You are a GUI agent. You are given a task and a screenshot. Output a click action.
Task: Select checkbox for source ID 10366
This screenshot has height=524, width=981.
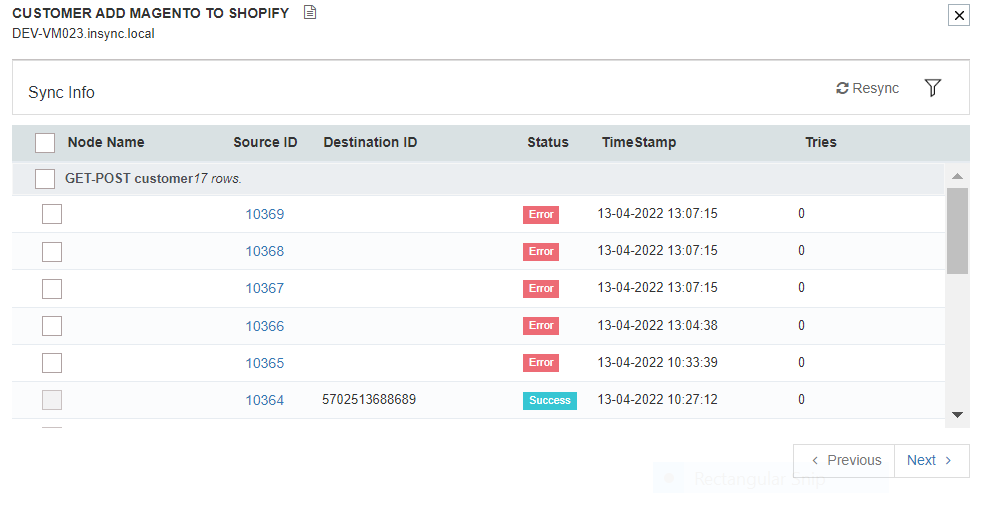click(x=52, y=326)
